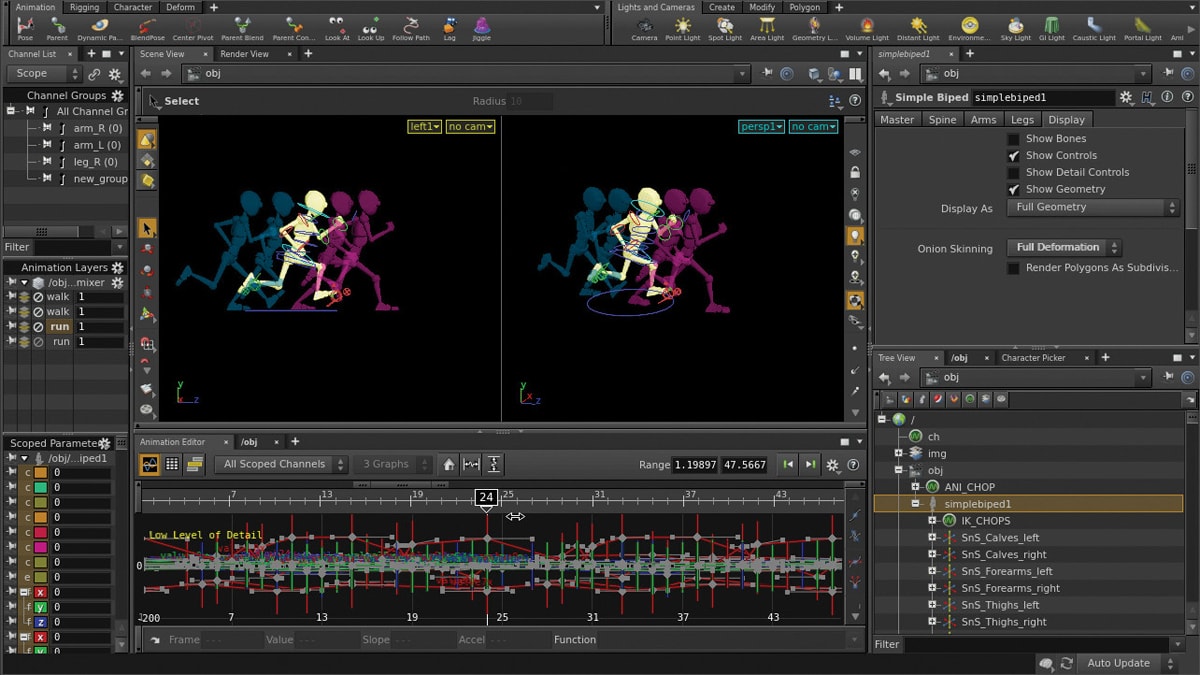
Task: Open the Onion Skinning dropdown
Action: pos(1065,248)
